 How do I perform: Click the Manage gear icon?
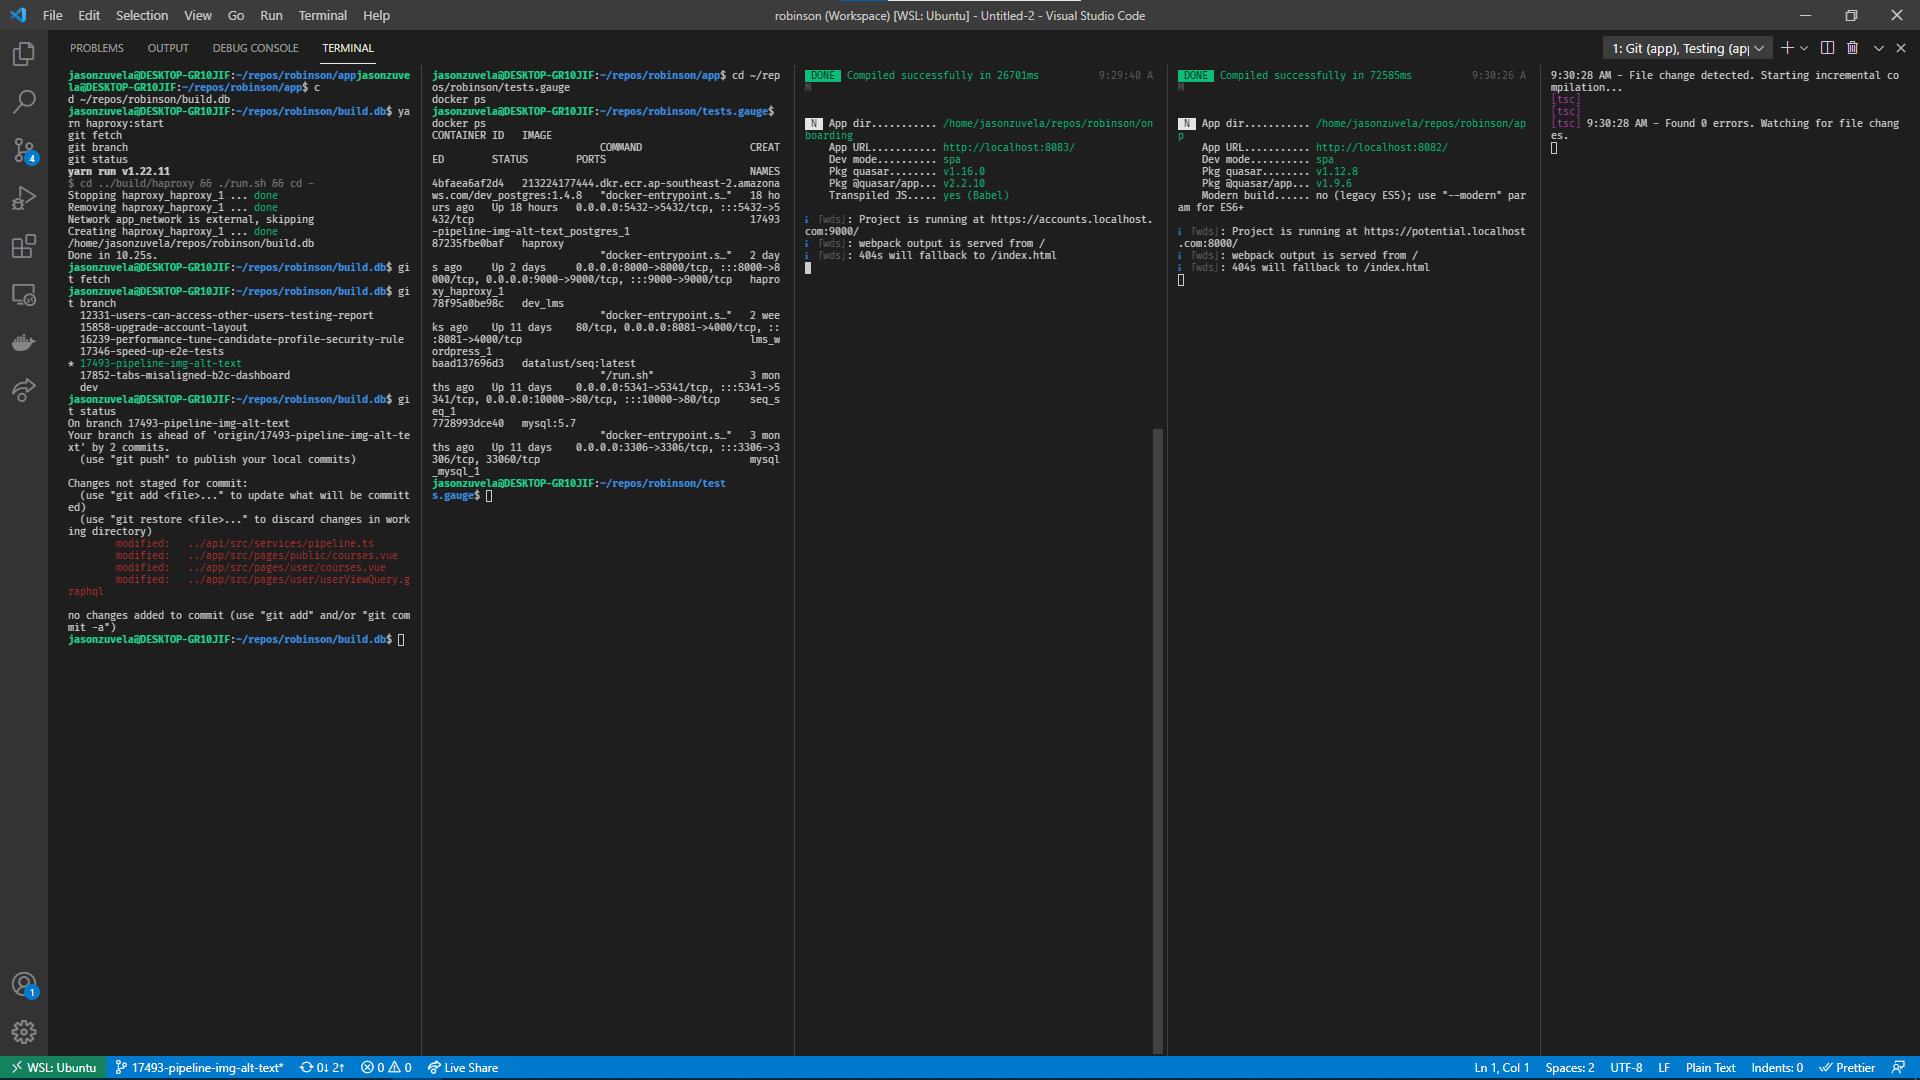tap(24, 1032)
